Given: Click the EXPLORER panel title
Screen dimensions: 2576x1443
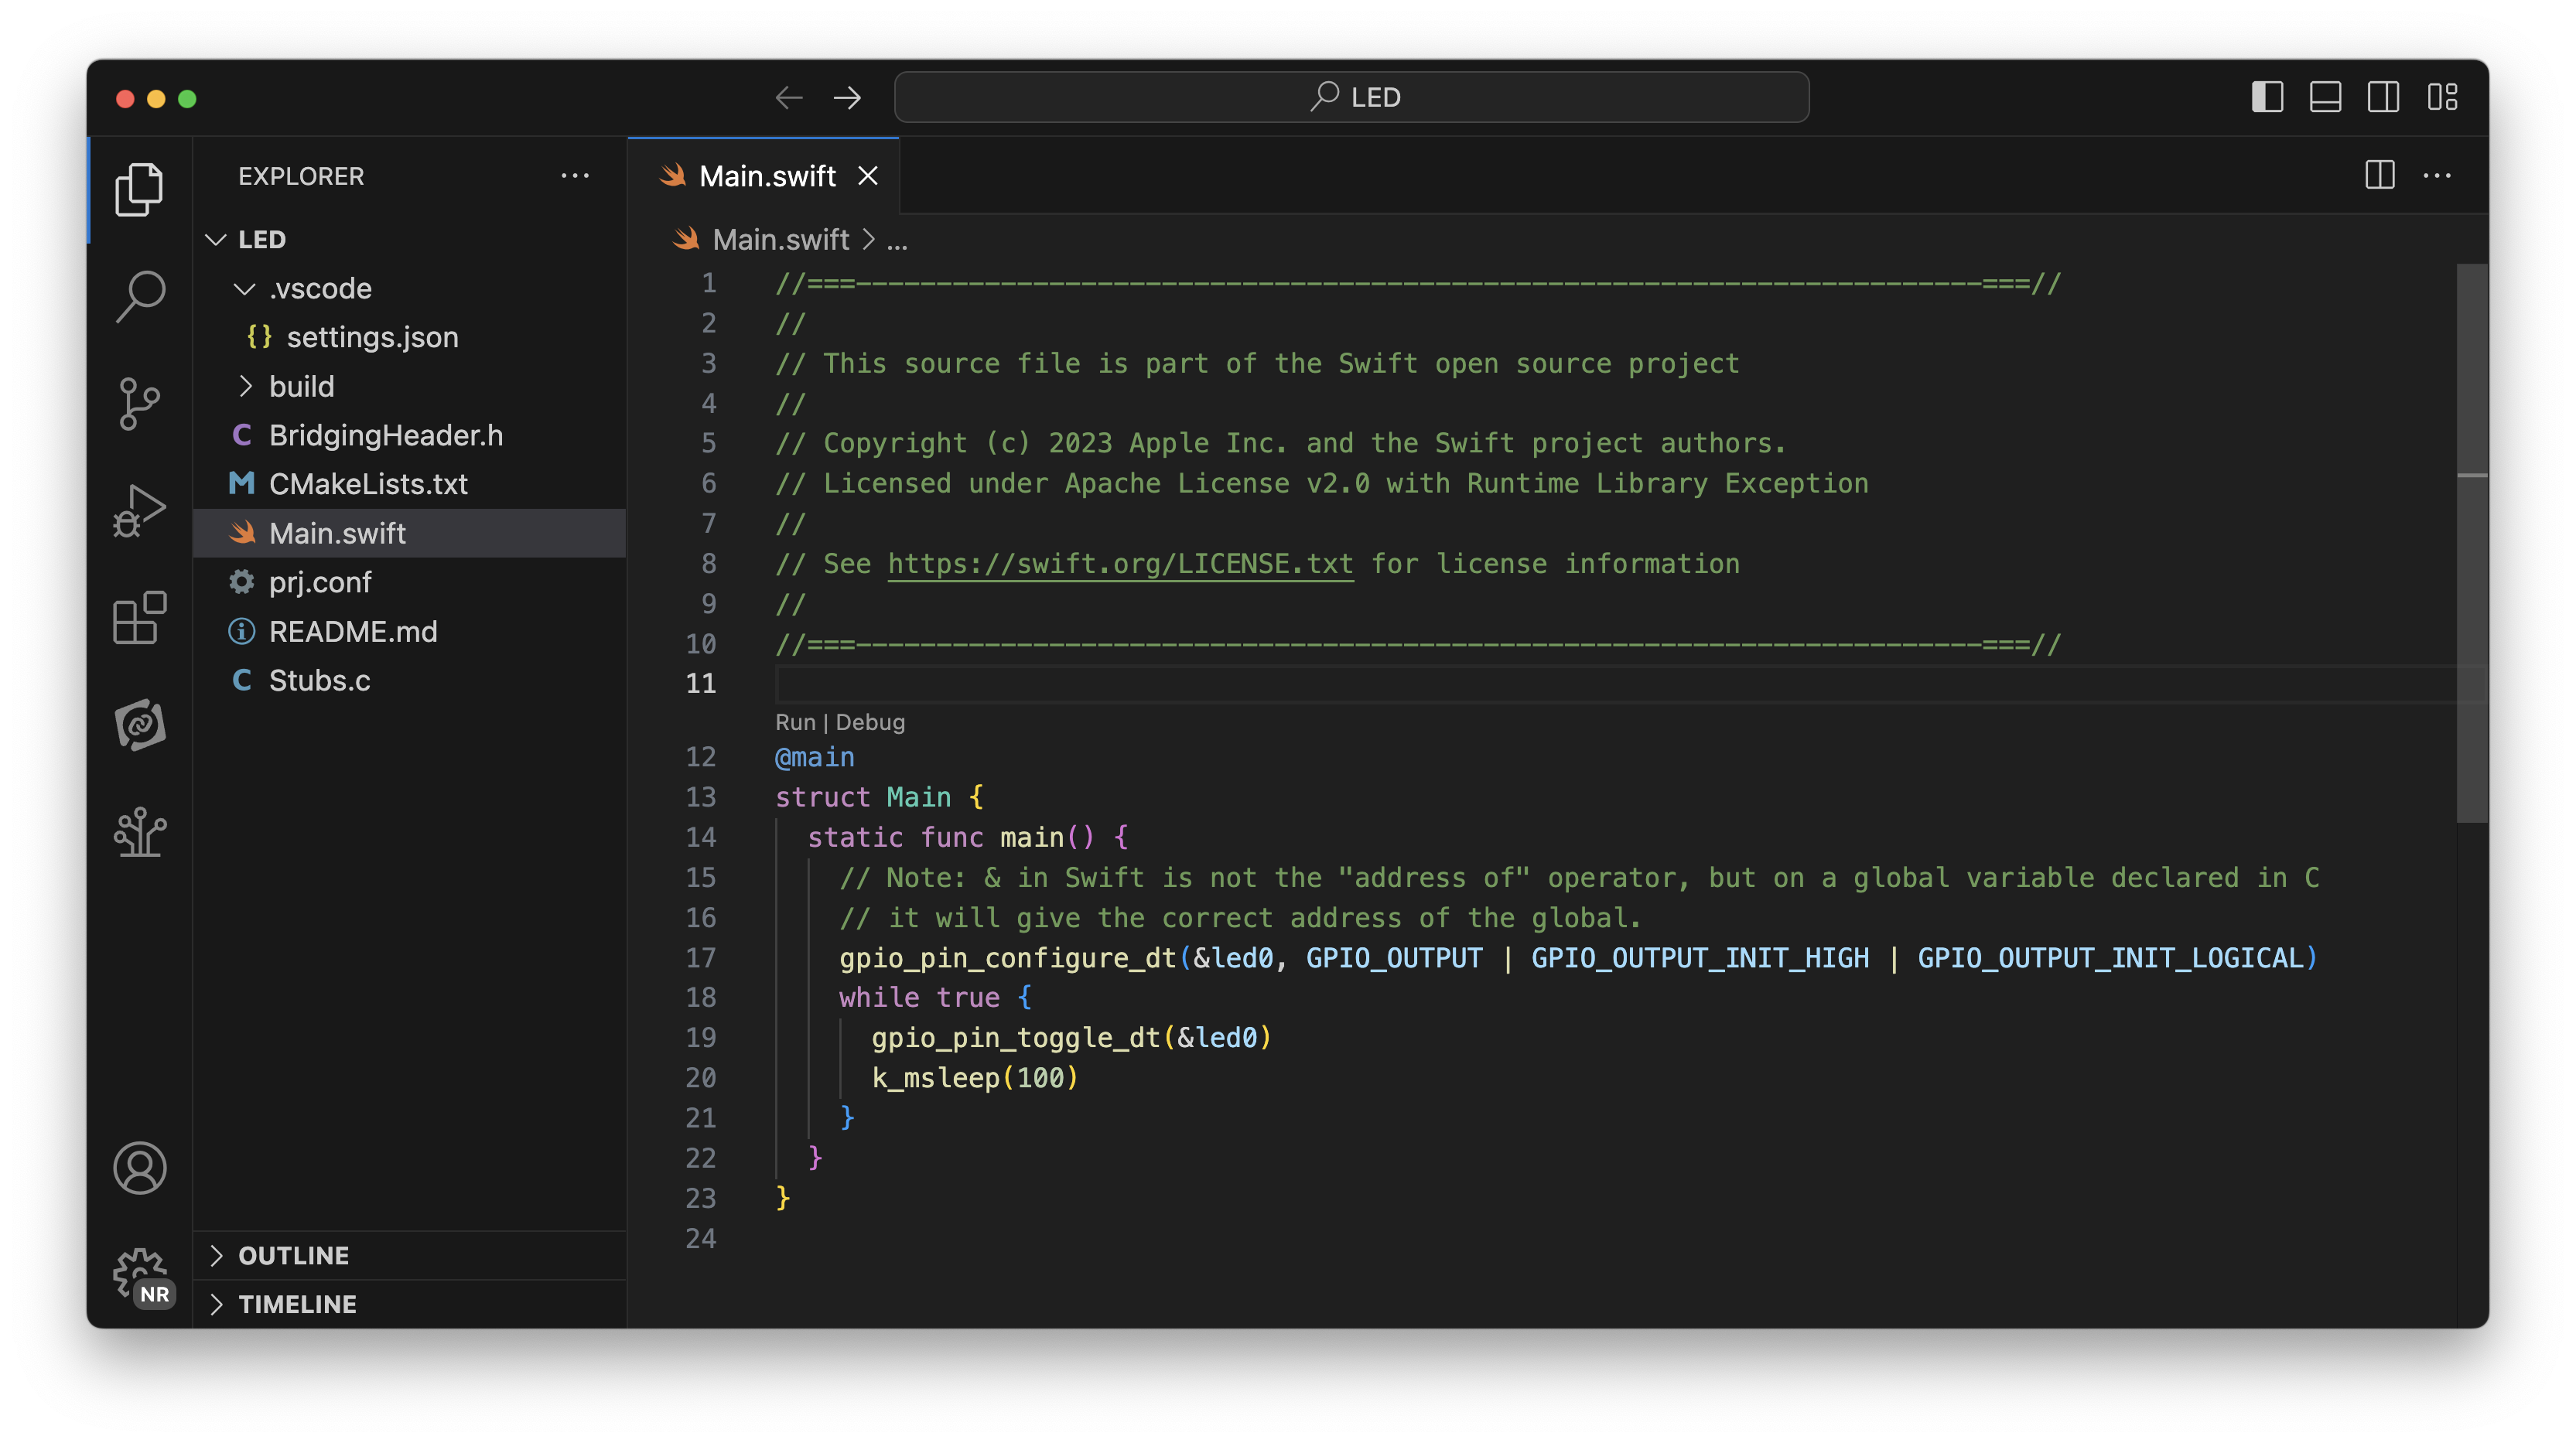Looking at the screenshot, I should 301,176.
